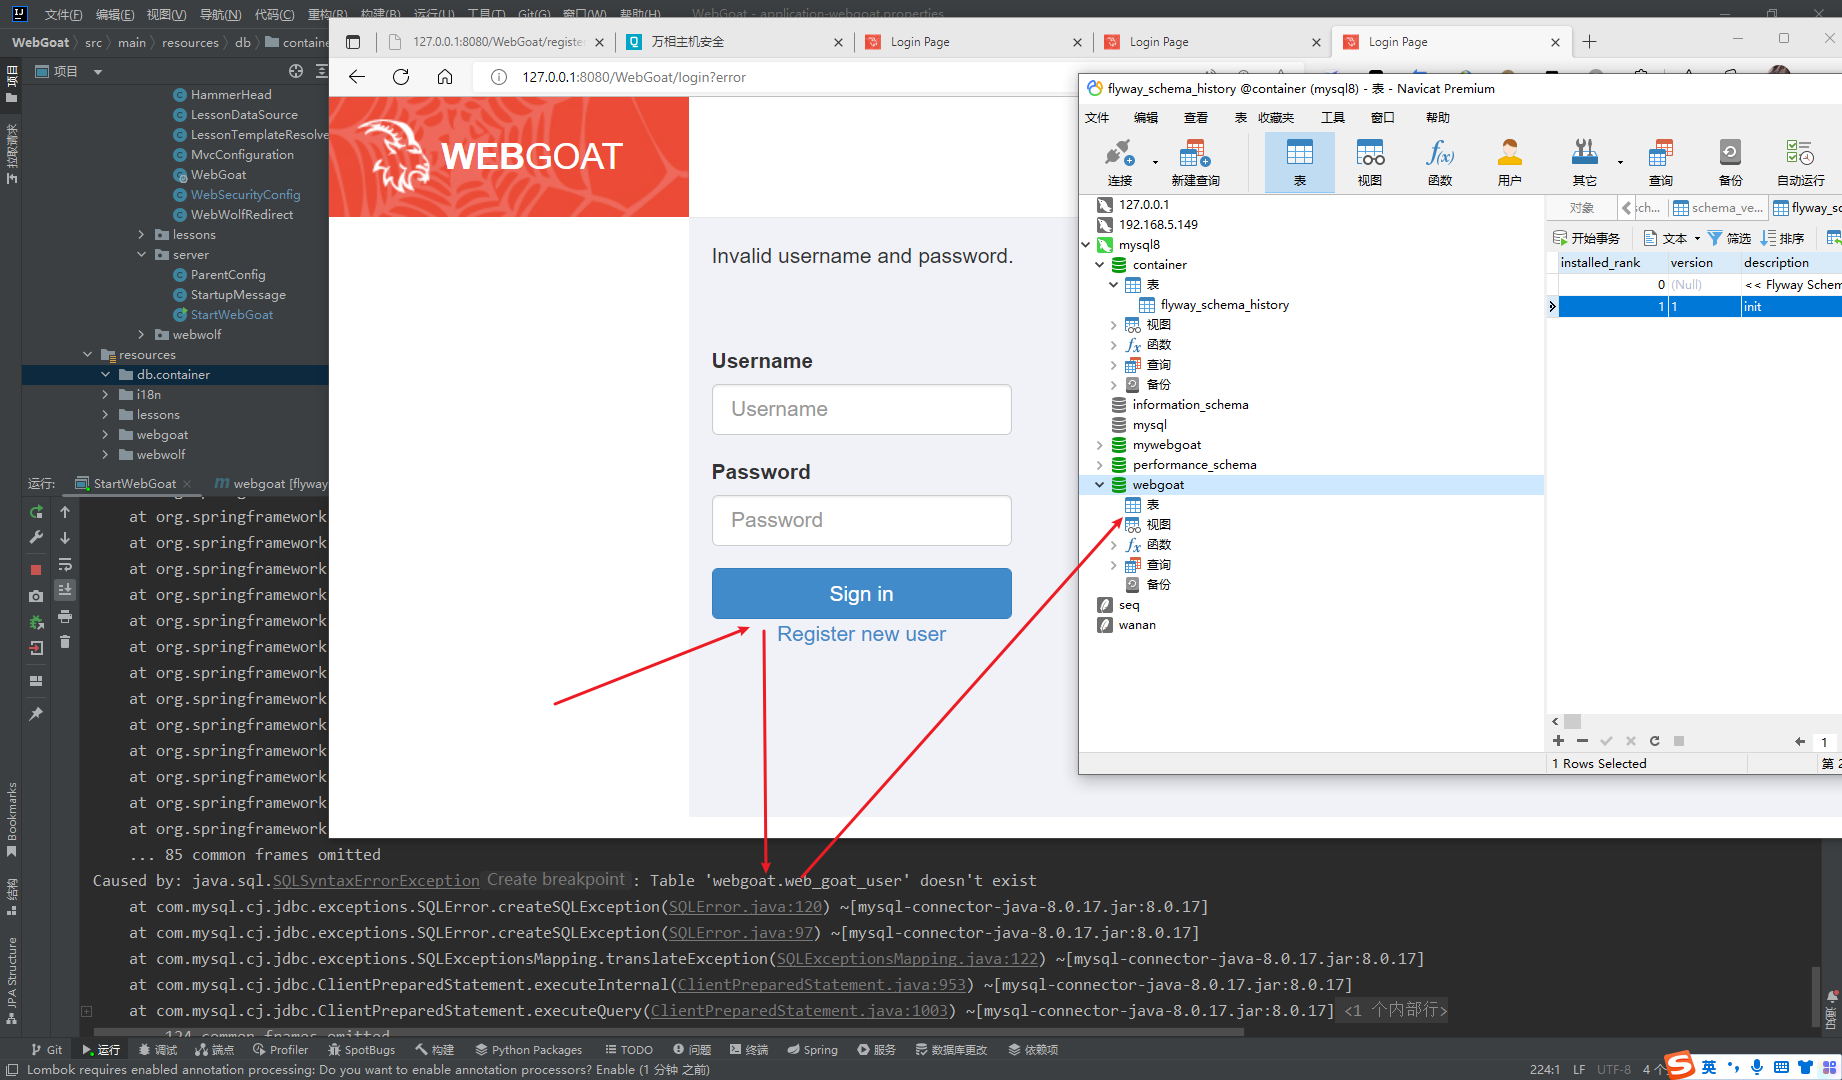Click the delete record minus icon in Navicat
This screenshot has height=1080, width=1842.
1582,741
